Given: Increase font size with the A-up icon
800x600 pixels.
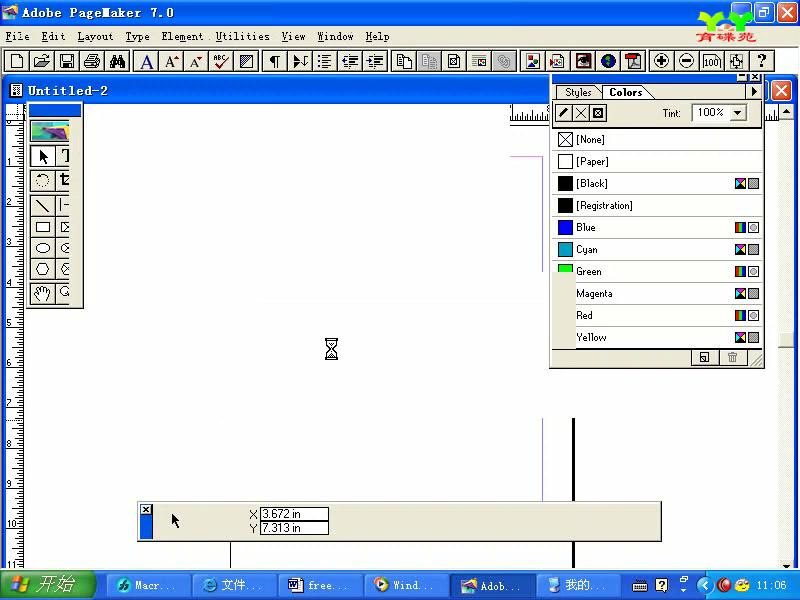Looking at the screenshot, I should tap(171, 62).
